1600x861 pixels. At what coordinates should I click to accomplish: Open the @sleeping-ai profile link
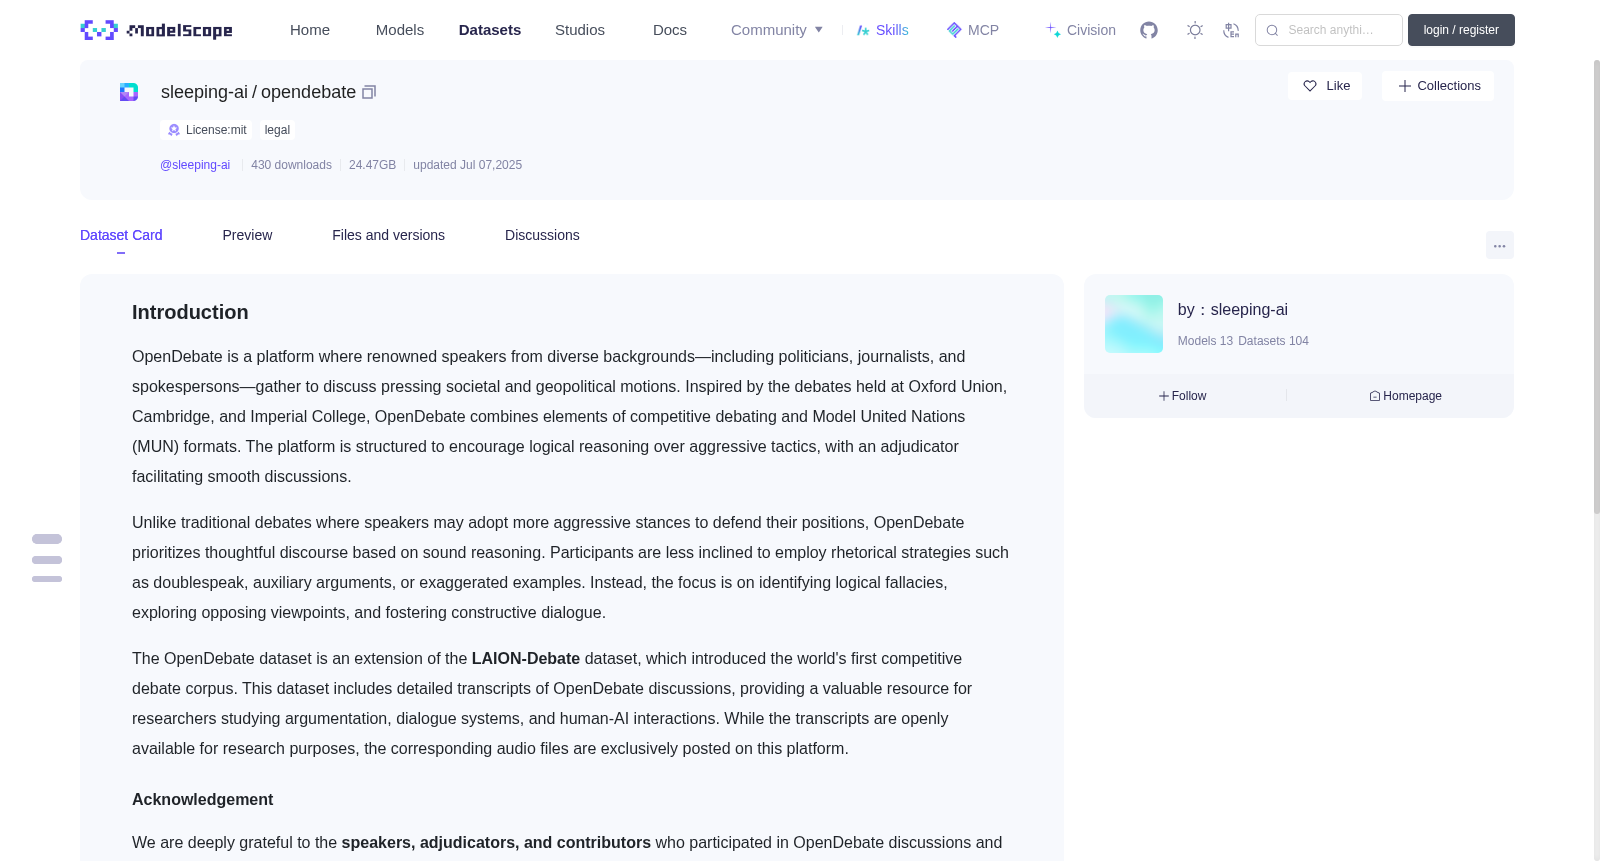(195, 165)
